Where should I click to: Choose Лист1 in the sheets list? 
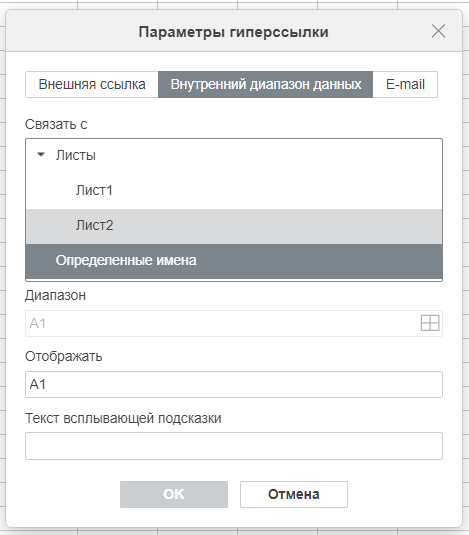click(234, 191)
